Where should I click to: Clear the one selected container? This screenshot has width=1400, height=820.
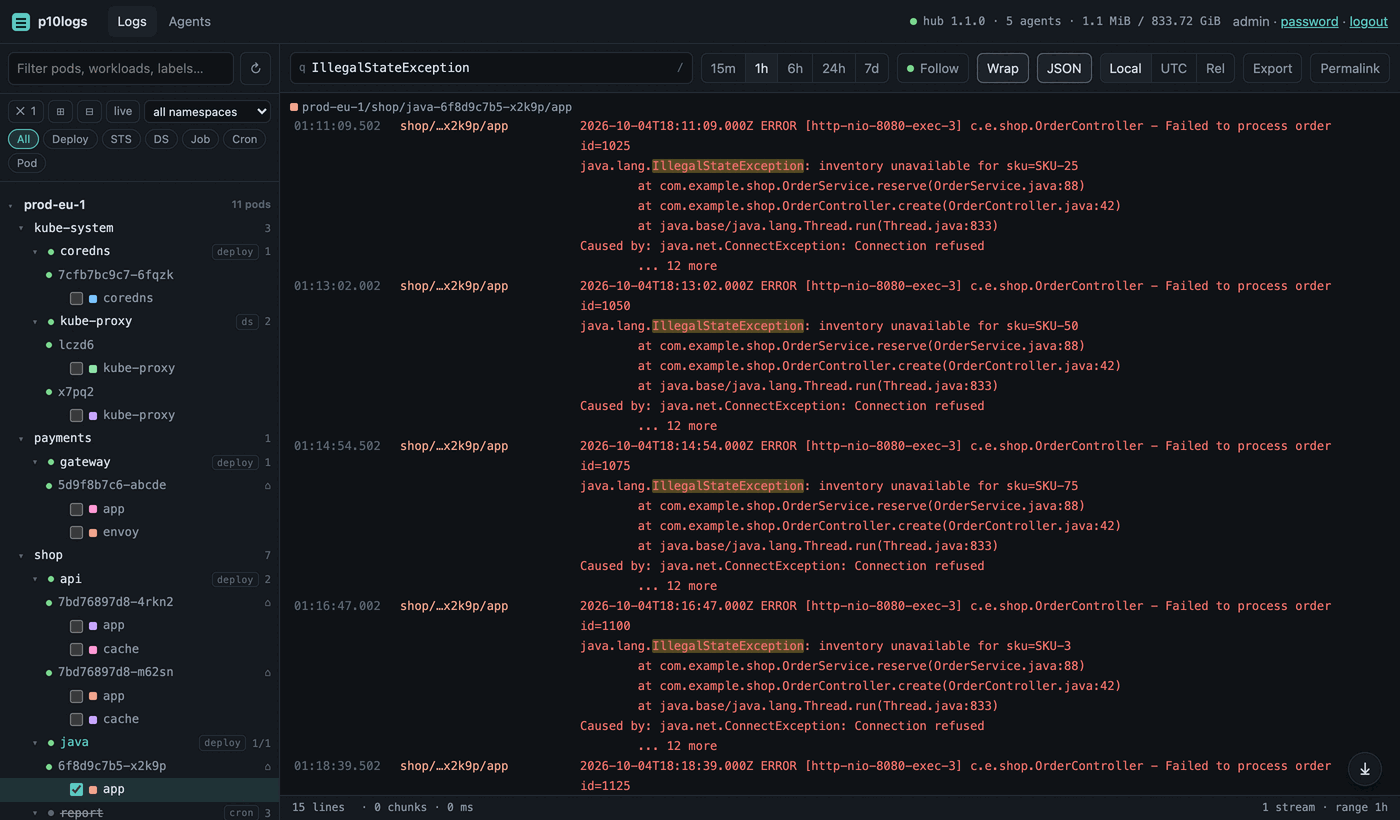pyautogui.click(x=24, y=111)
